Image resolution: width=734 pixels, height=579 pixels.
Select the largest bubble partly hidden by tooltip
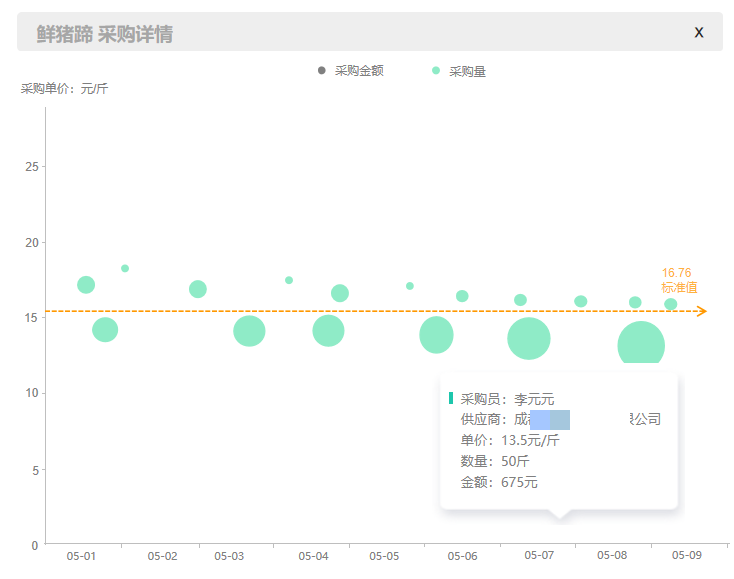pos(641,343)
